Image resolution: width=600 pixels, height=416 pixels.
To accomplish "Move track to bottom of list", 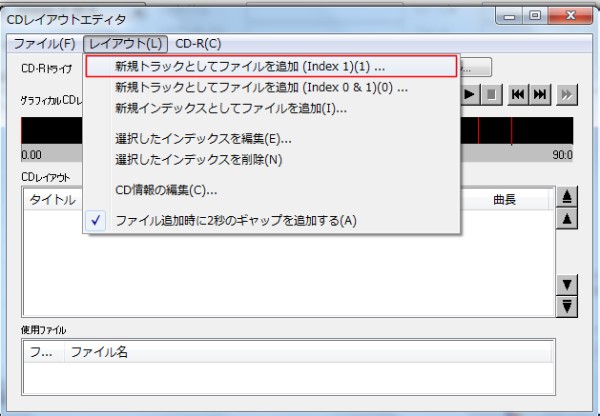I will [x=567, y=306].
